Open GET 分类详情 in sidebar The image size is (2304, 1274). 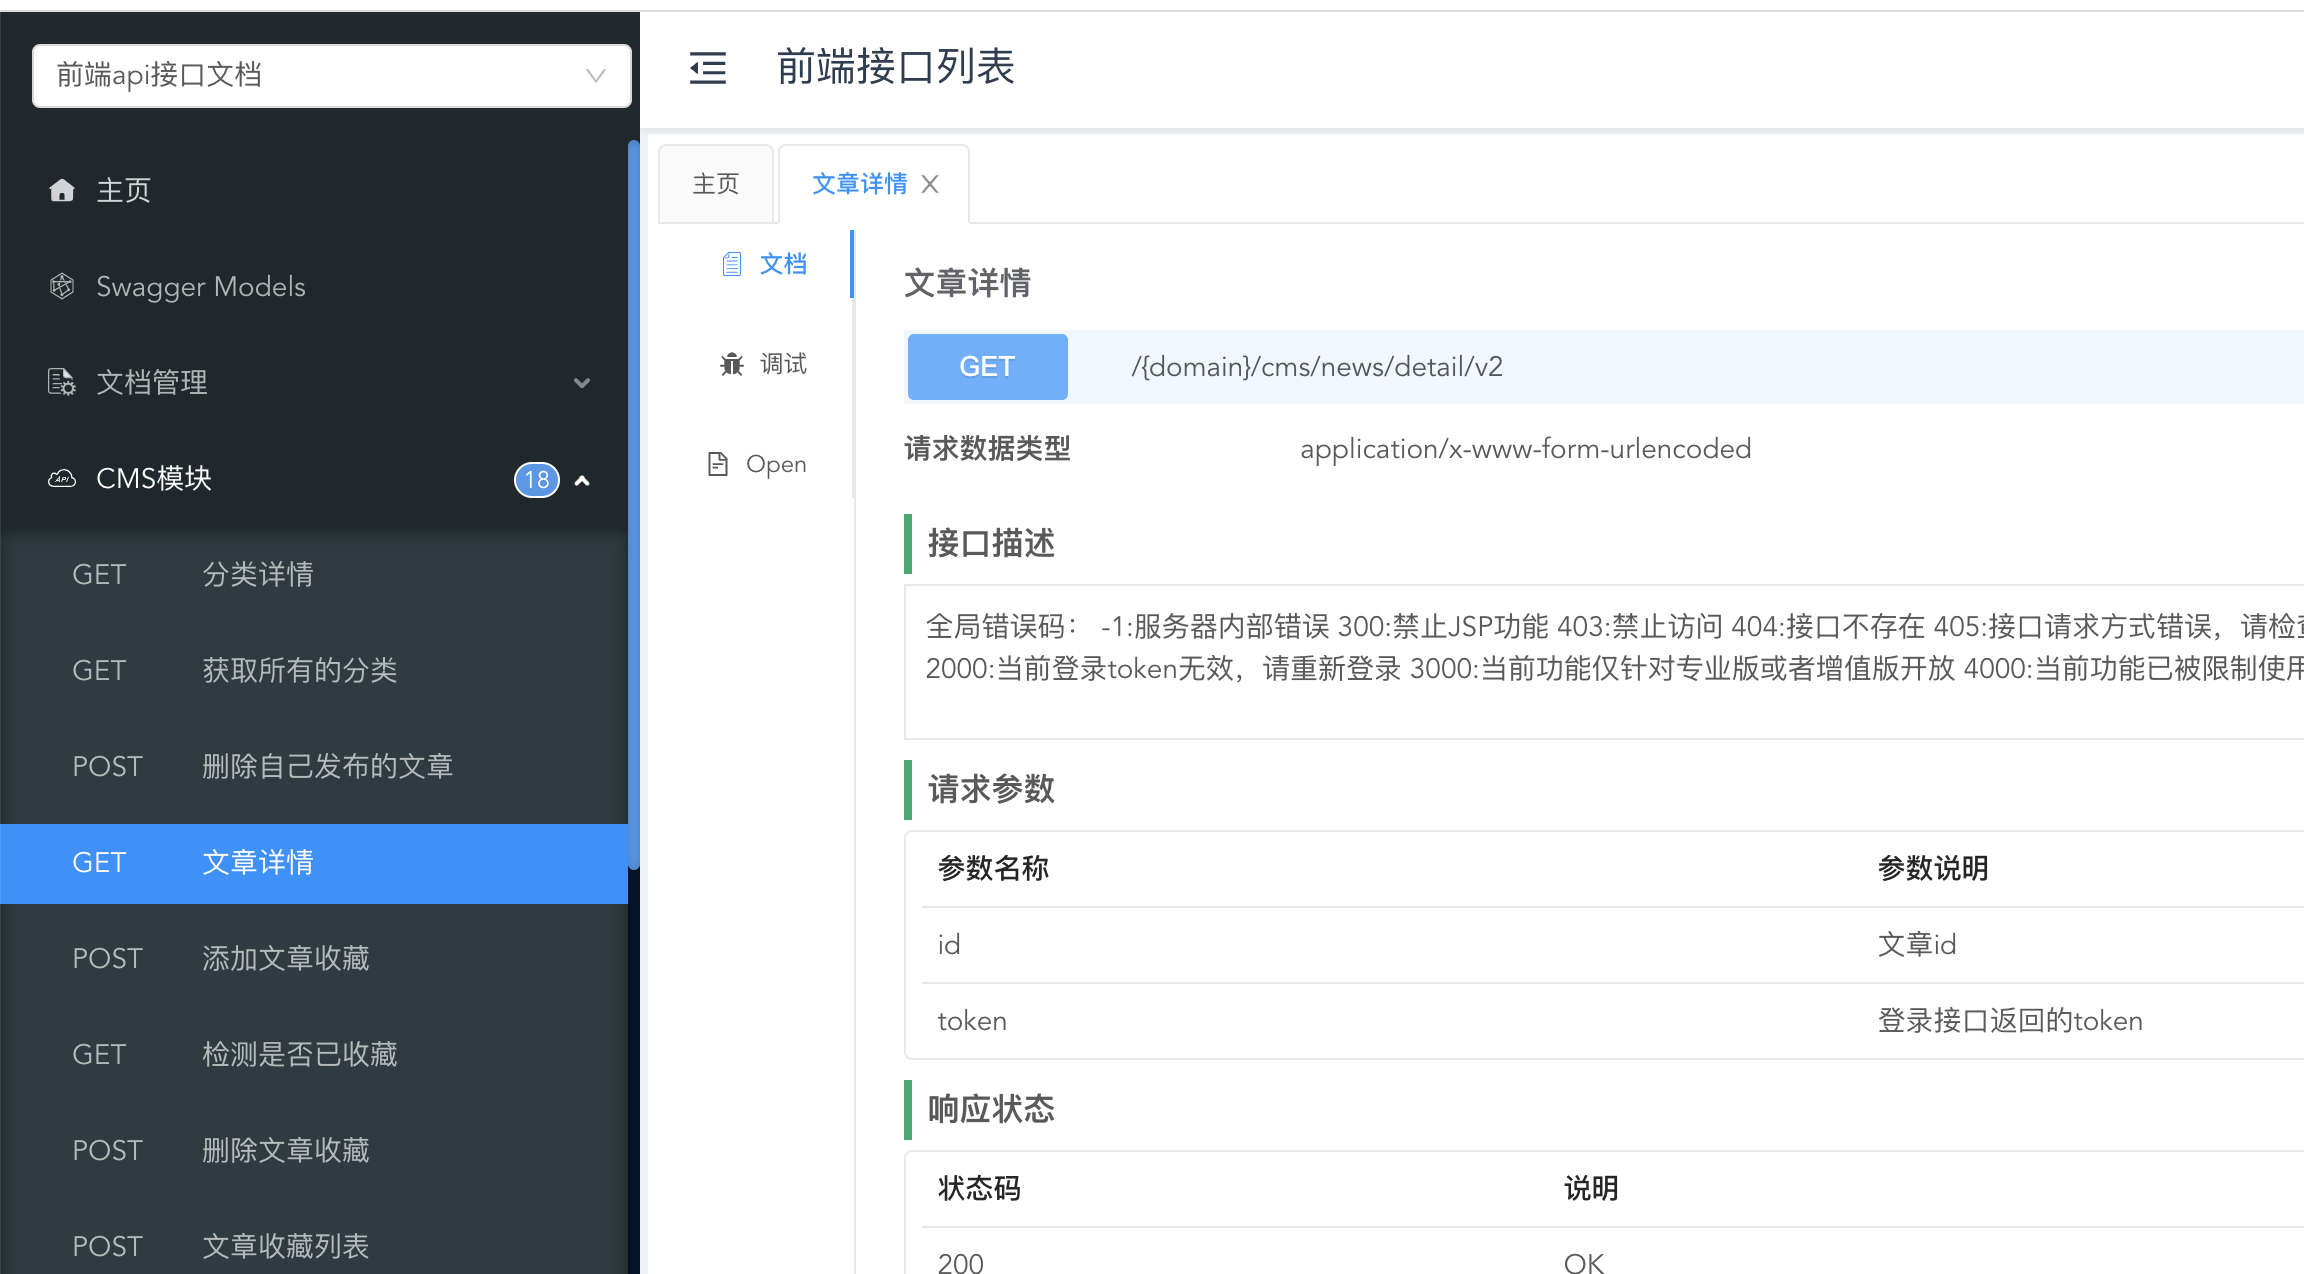(258, 574)
